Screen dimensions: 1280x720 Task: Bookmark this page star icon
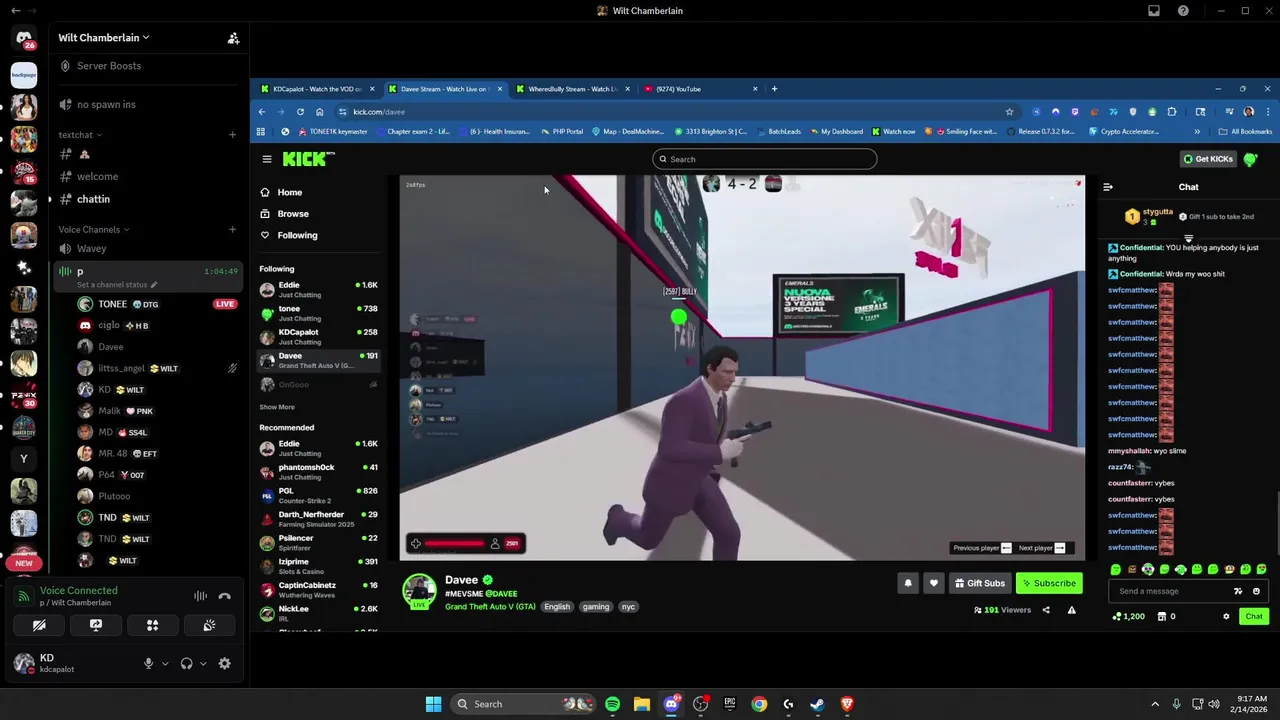click(x=1009, y=112)
